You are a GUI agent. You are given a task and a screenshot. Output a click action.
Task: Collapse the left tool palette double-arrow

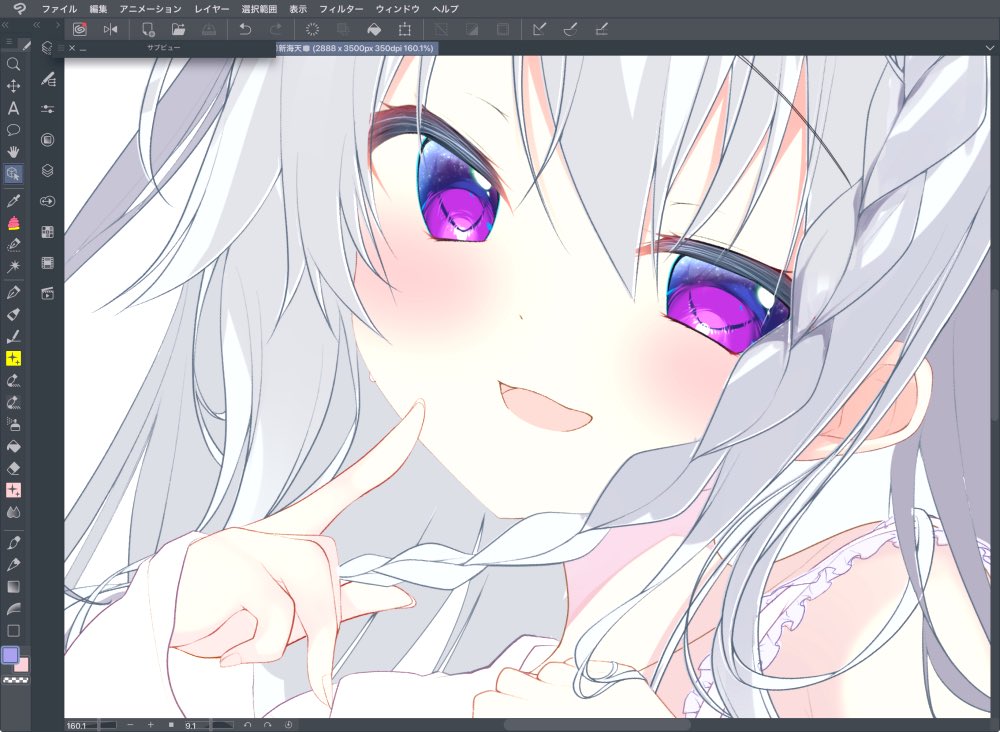click(x=5, y=26)
